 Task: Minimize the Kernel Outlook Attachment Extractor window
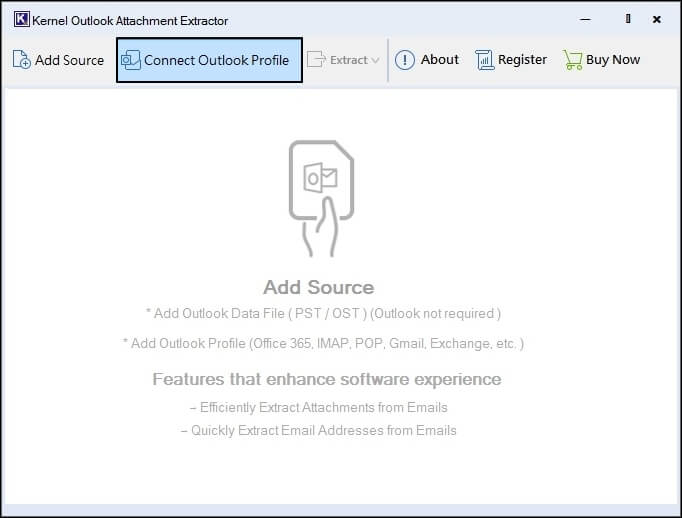coord(585,20)
